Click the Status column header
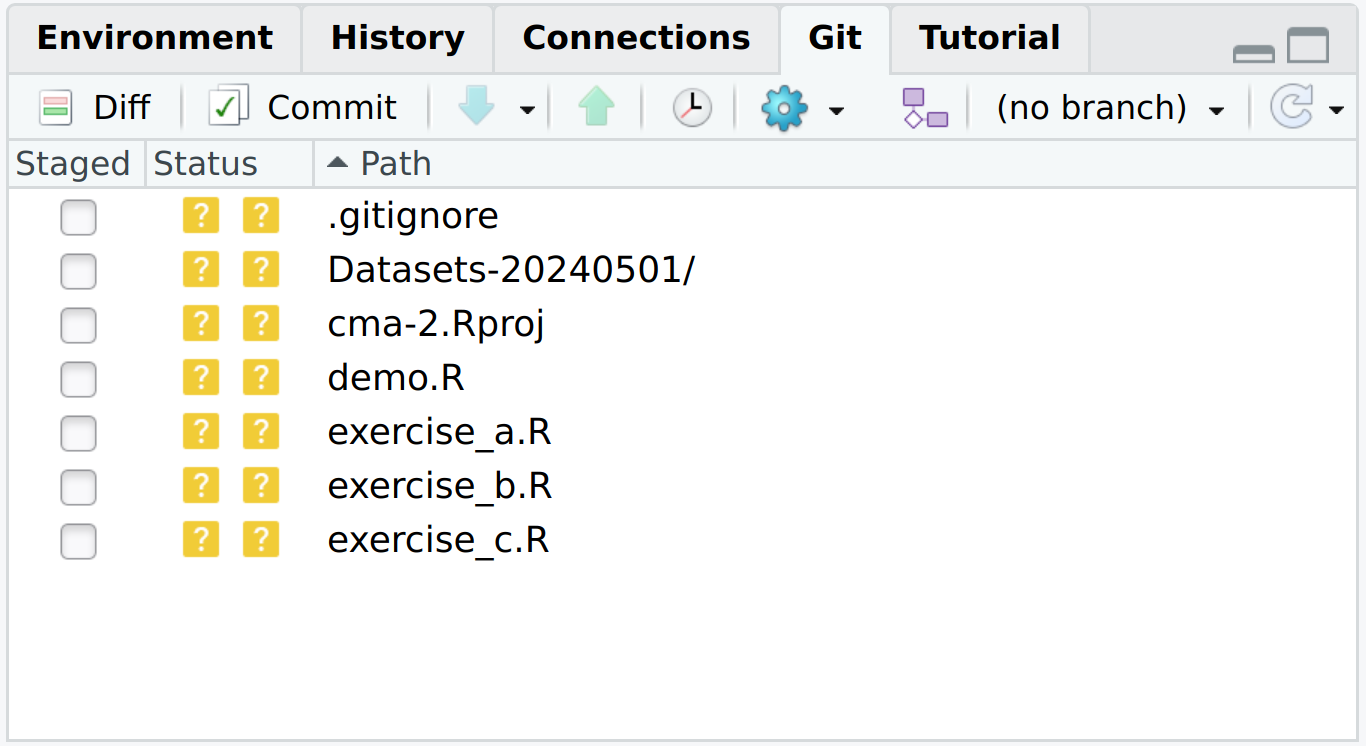Screen dimensions: 1366x746 (206, 164)
